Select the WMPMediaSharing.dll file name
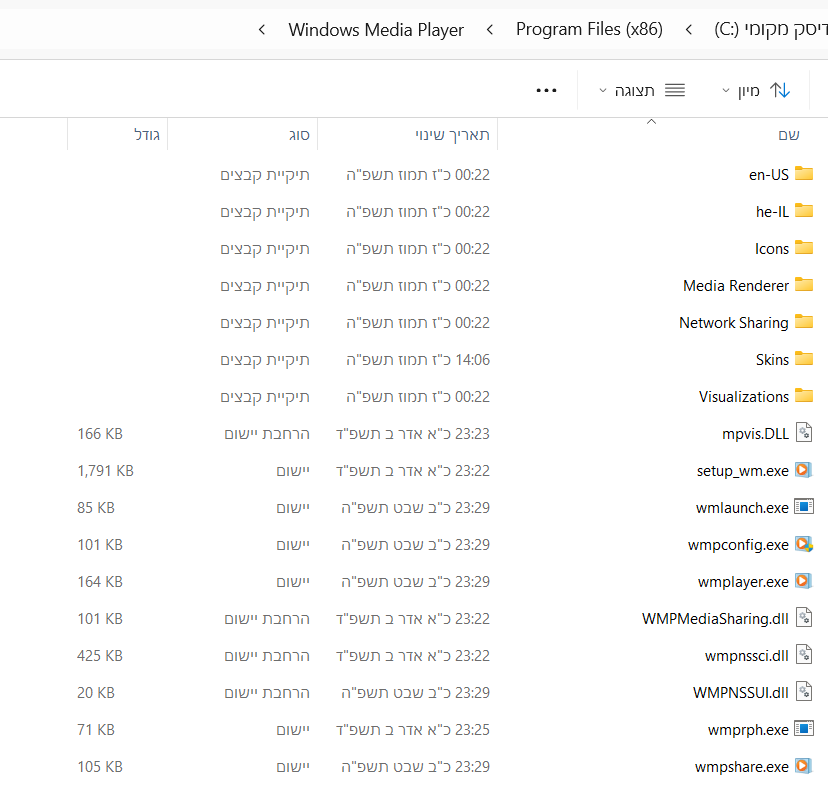 point(715,618)
